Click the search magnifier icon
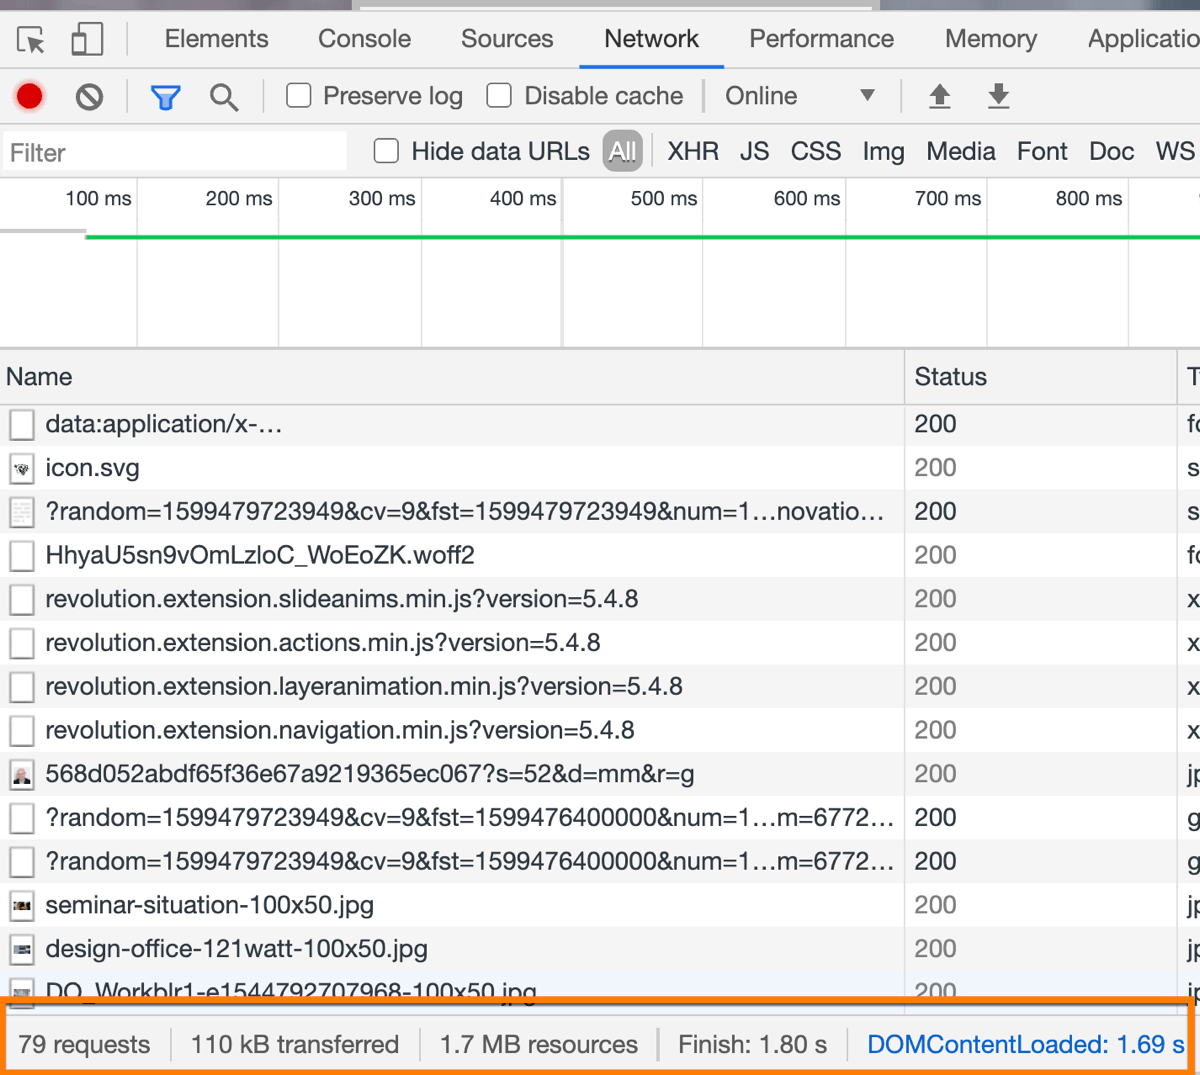The width and height of the screenshot is (1200, 1075). [x=224, y=96]
